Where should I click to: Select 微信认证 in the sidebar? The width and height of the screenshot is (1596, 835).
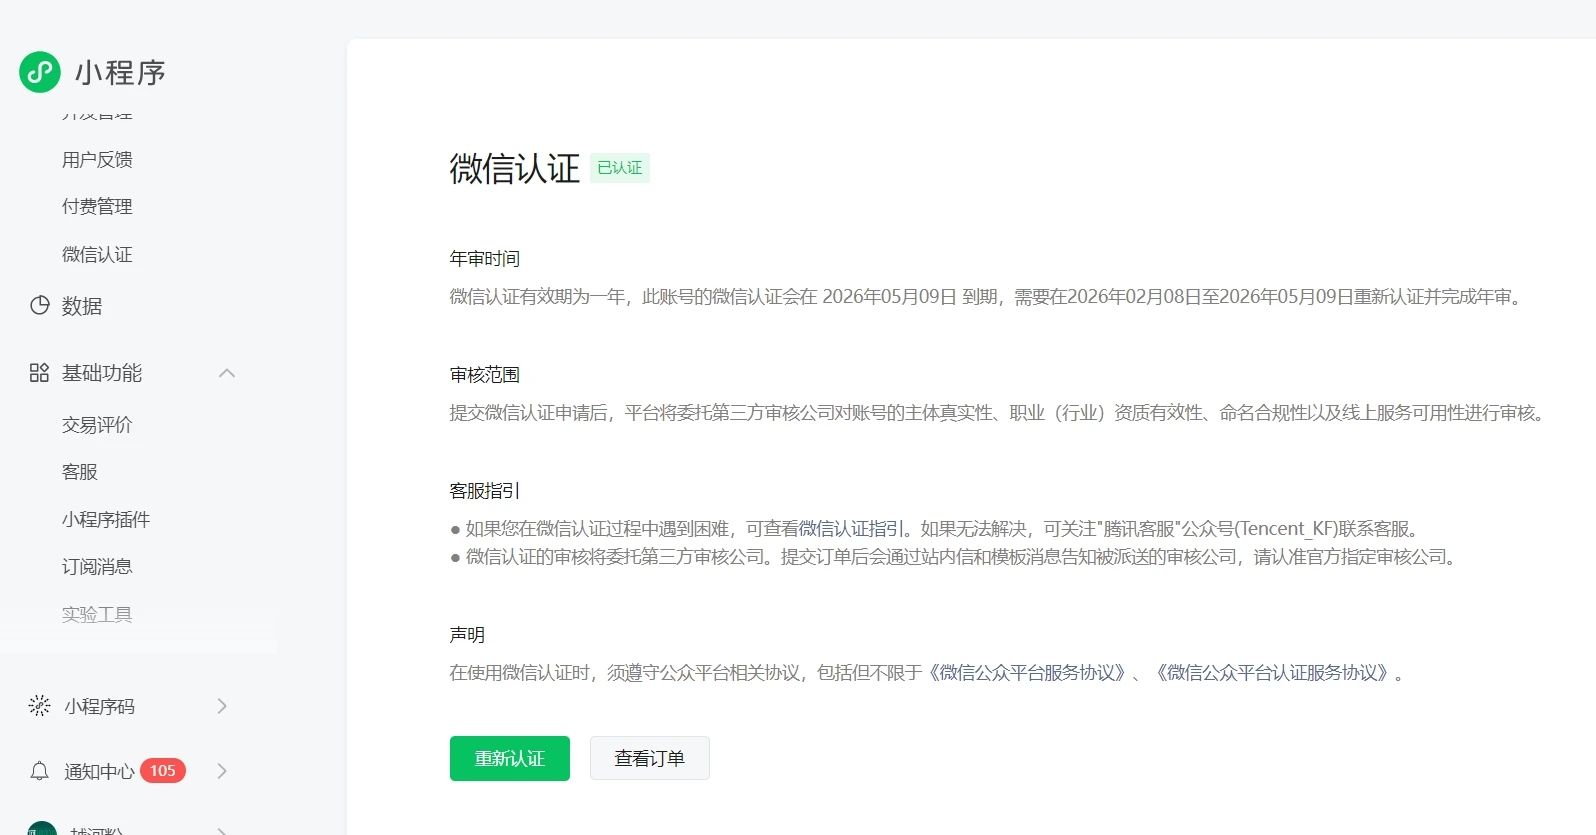[x=97, y=254]
